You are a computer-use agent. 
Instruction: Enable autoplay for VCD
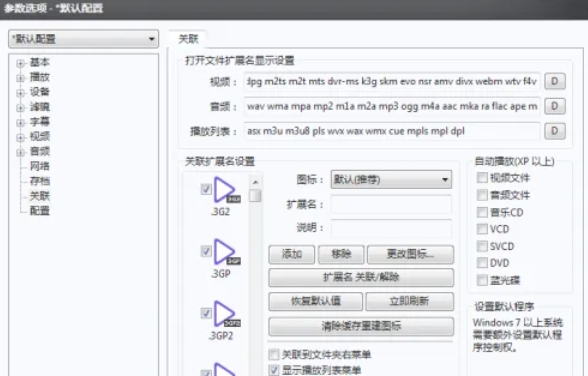[482, 229]
